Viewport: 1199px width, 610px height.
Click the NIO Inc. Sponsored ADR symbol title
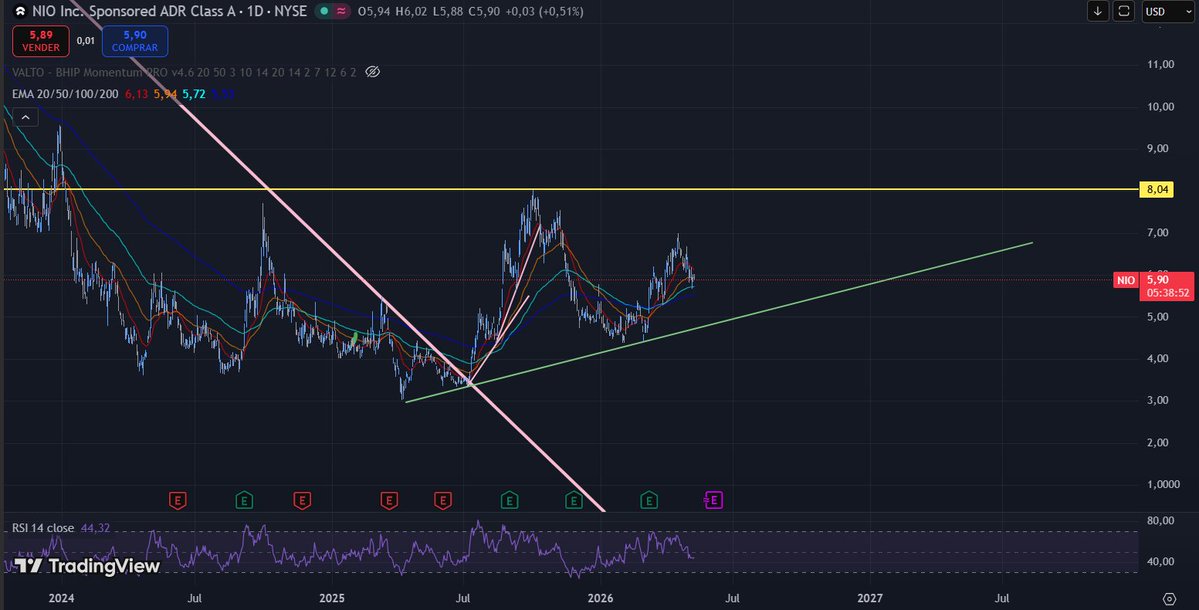(135, 11)
